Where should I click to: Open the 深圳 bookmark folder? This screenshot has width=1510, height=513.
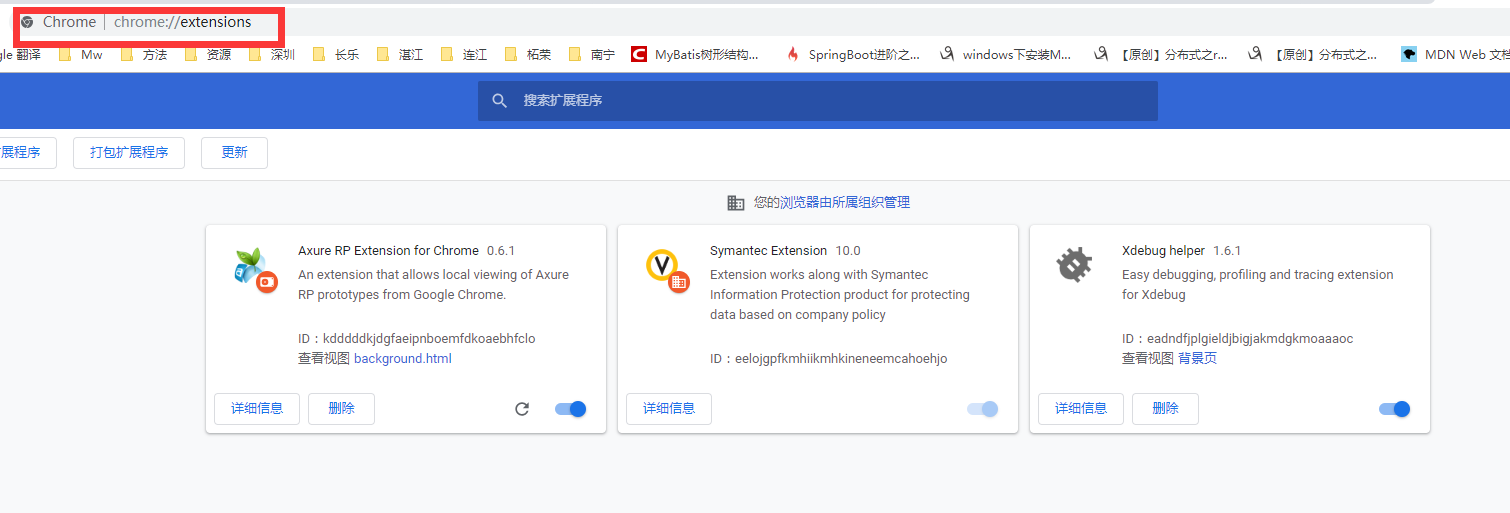[272, 54]
